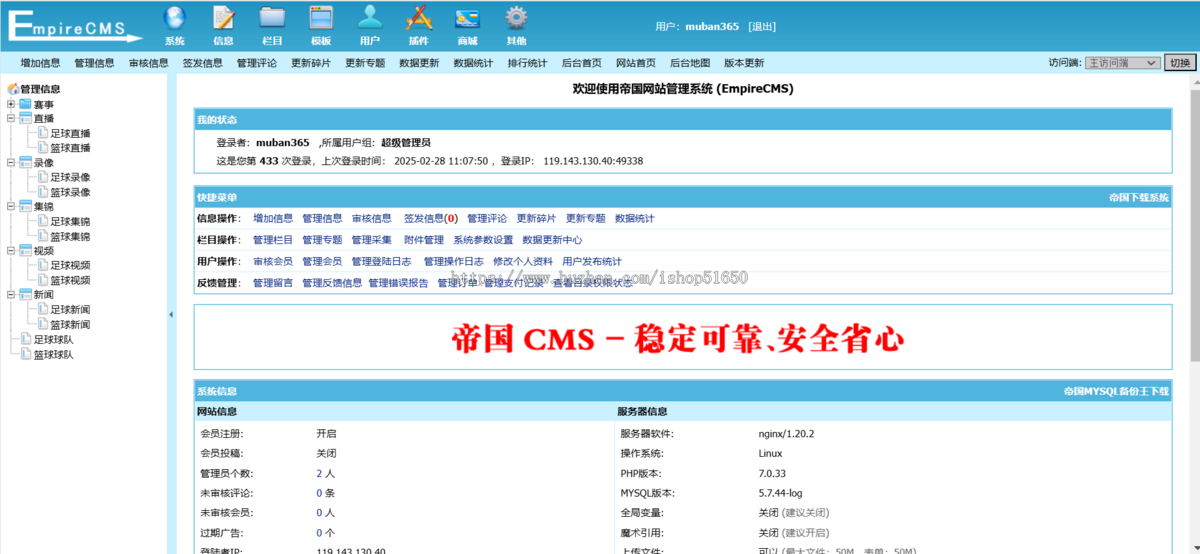Click 管理登陆日志 link
The image size is (1200, 554).
pyautogui.click(x=381, y=261)
